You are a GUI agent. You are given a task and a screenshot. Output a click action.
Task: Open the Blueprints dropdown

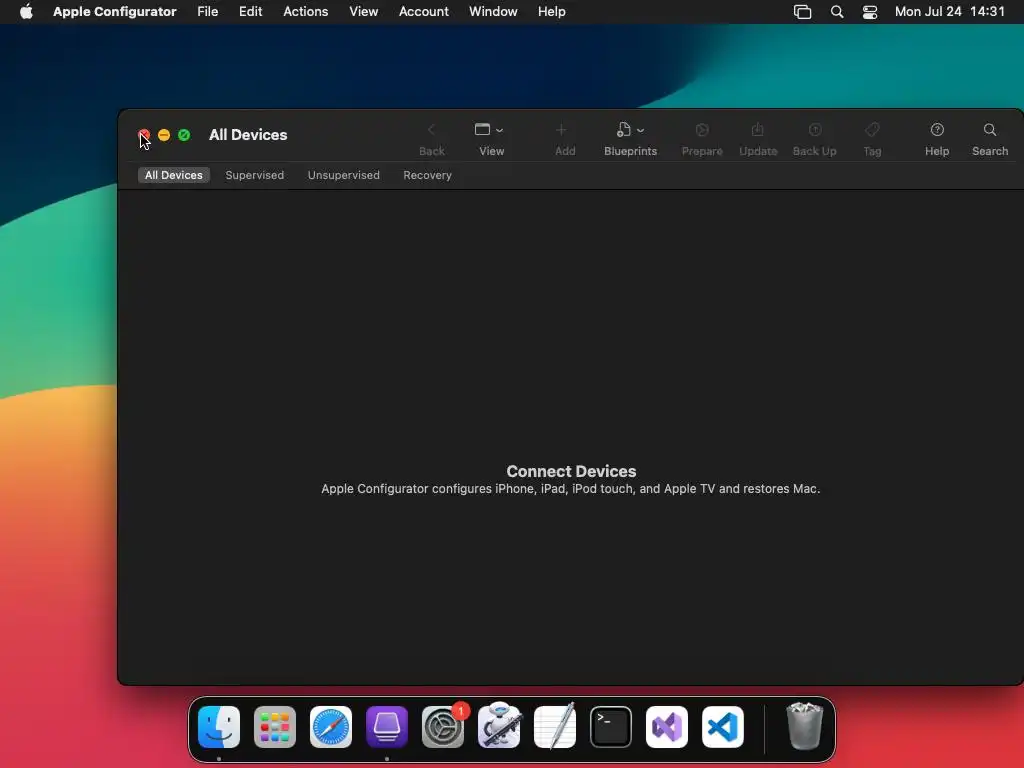(630, 139)
